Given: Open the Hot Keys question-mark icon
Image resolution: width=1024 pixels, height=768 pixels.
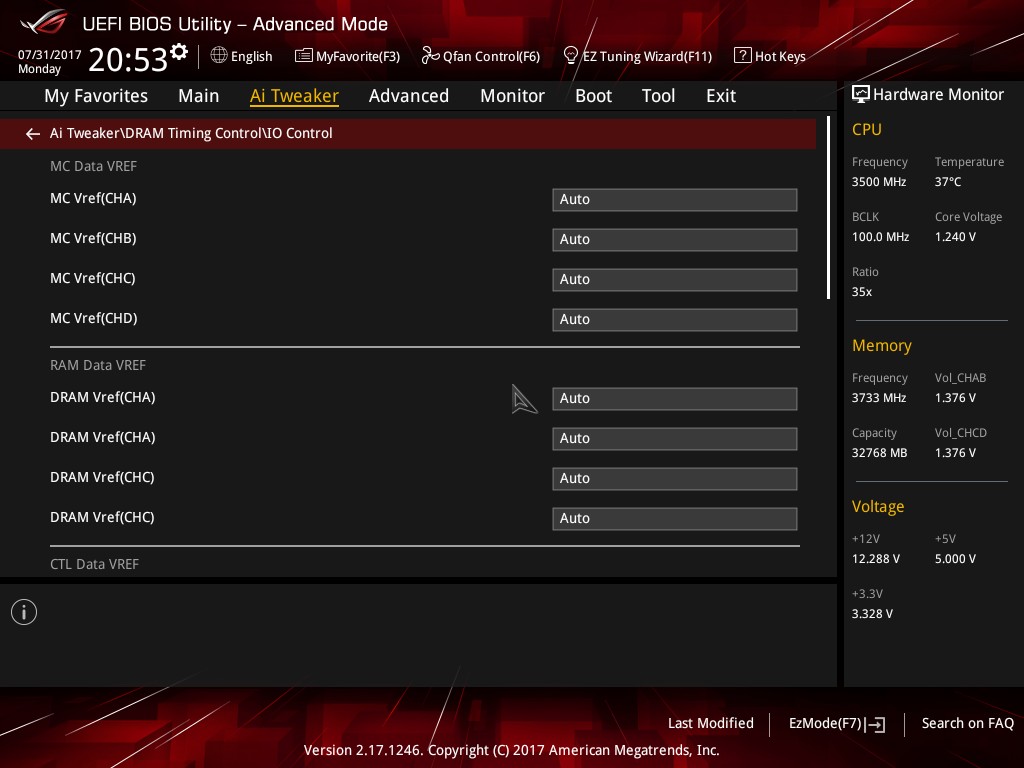Looking at the screenshot, I should [x=743, y=56].
